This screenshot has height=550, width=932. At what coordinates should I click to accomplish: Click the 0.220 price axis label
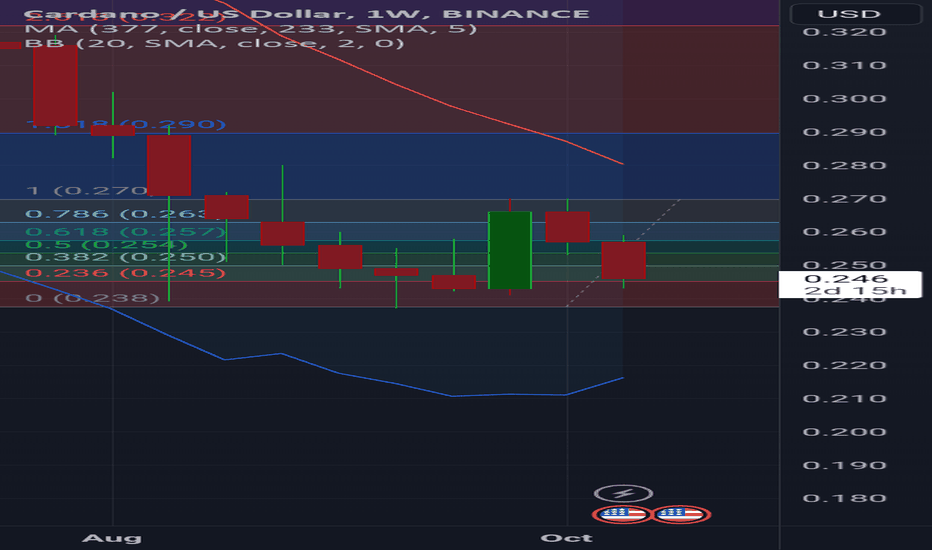click(x=845, y=365)
